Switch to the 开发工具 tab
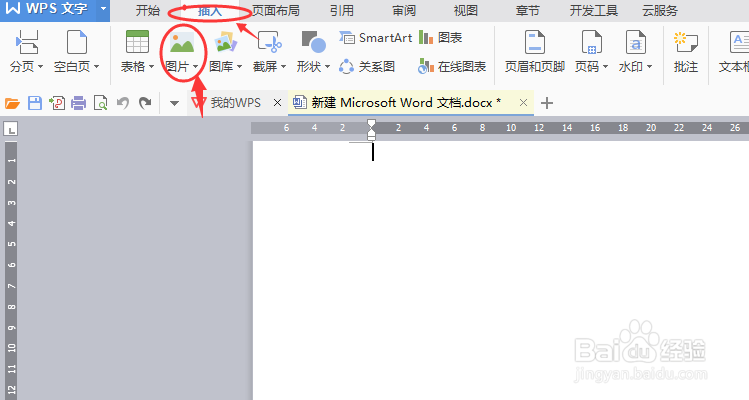 [x=594, y=11]
